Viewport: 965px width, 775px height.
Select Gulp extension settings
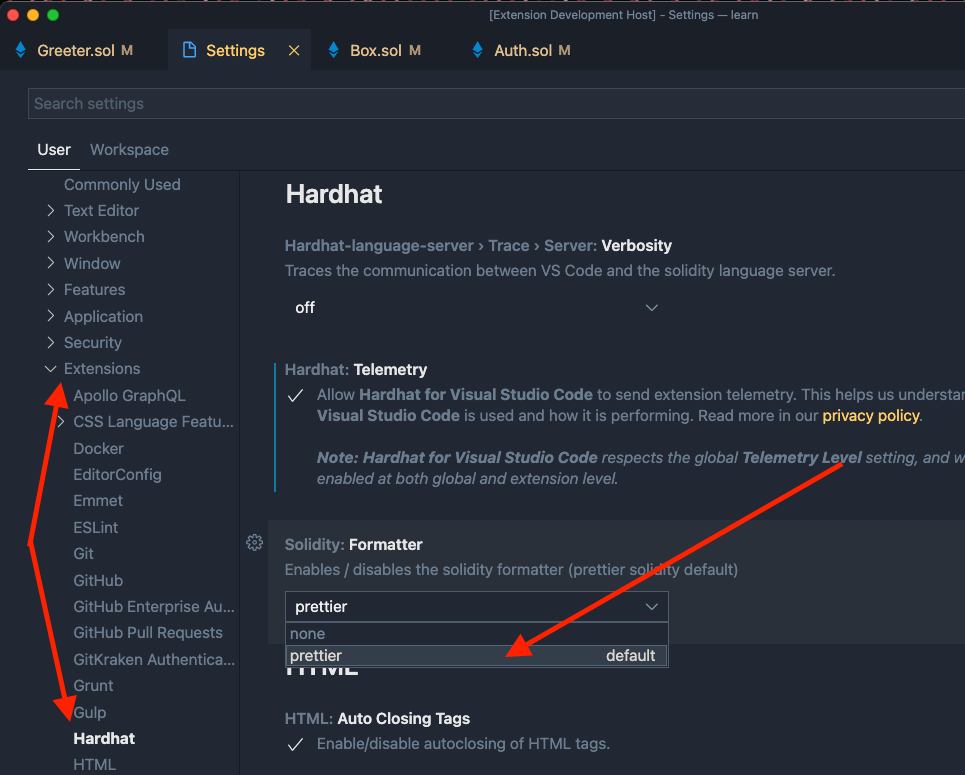pos(90,712)
